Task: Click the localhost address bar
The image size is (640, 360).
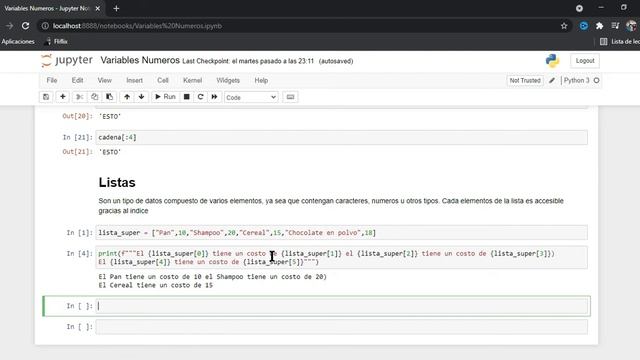Action: (302, 26)
